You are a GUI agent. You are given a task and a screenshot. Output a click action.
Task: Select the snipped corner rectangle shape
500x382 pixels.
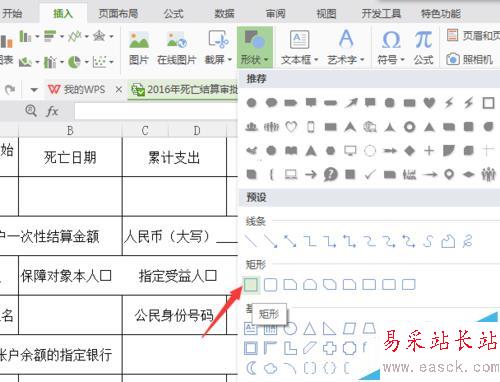coord(290,285)
